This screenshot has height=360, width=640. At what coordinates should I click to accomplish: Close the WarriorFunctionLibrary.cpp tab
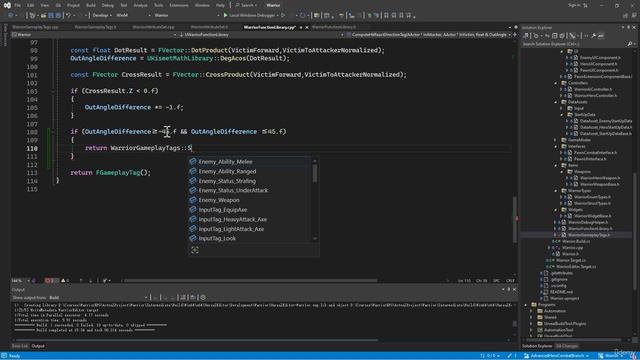point(307,27)
